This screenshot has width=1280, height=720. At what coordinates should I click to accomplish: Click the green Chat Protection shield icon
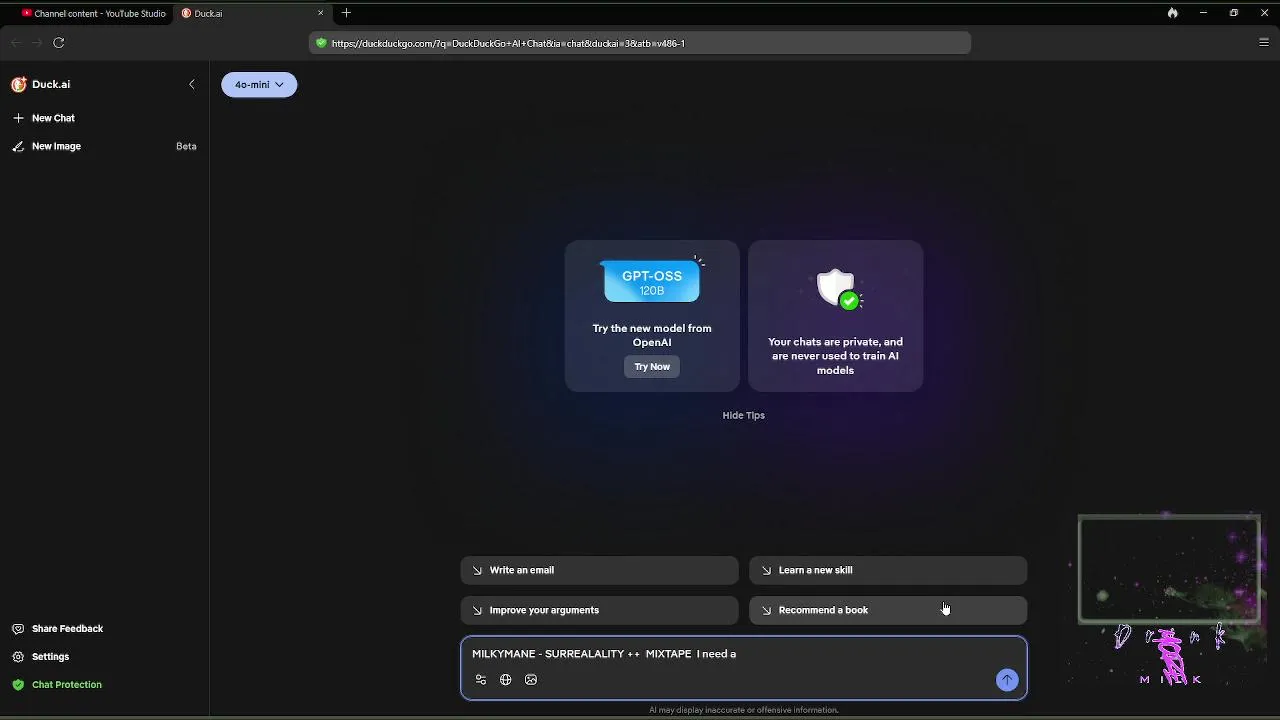[x=18, y=685]
